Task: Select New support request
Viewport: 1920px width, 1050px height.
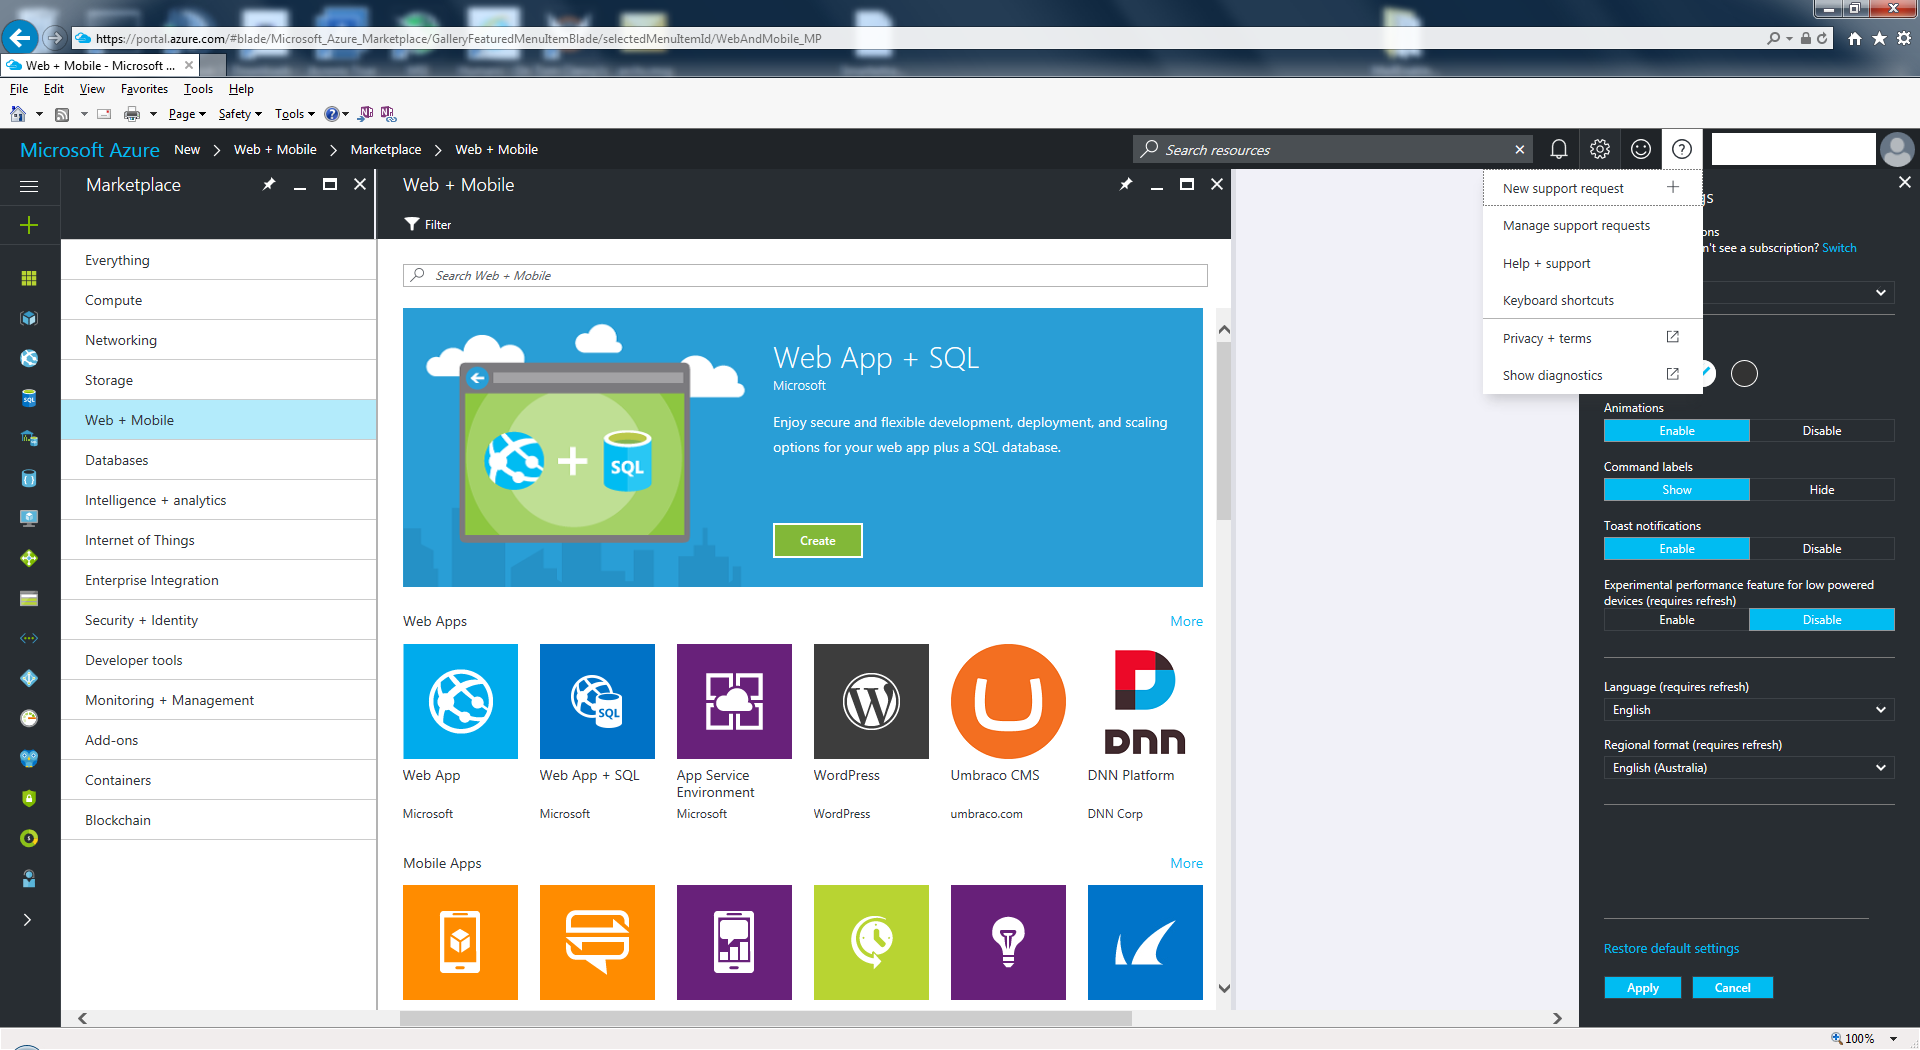Action: click(x=1592, y=188)
